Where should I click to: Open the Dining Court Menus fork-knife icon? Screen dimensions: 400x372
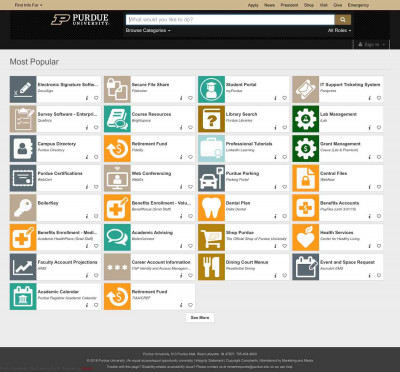pyautogui.click(x=211, y=267)
